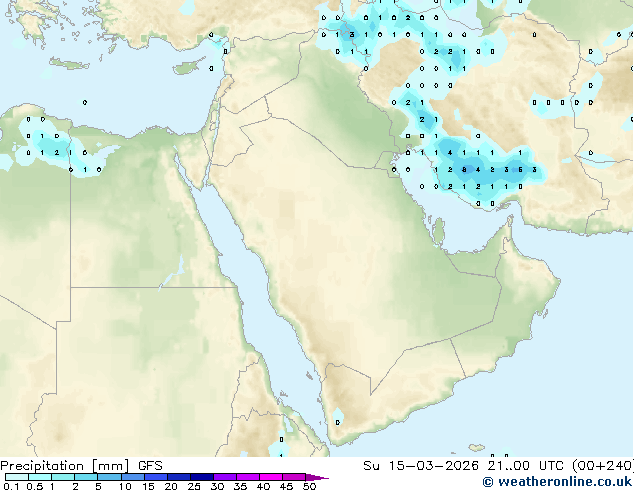Choose the 15–20 mm legend swatch

155,477
